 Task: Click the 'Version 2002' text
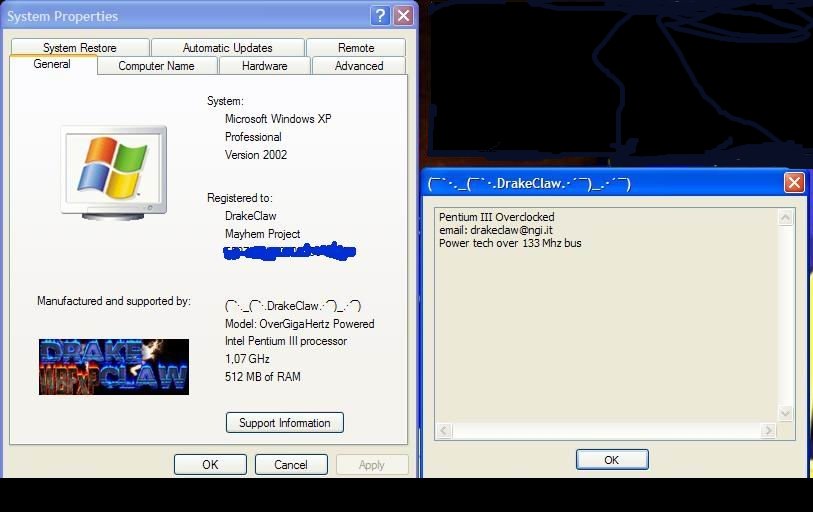pos(256,155)
